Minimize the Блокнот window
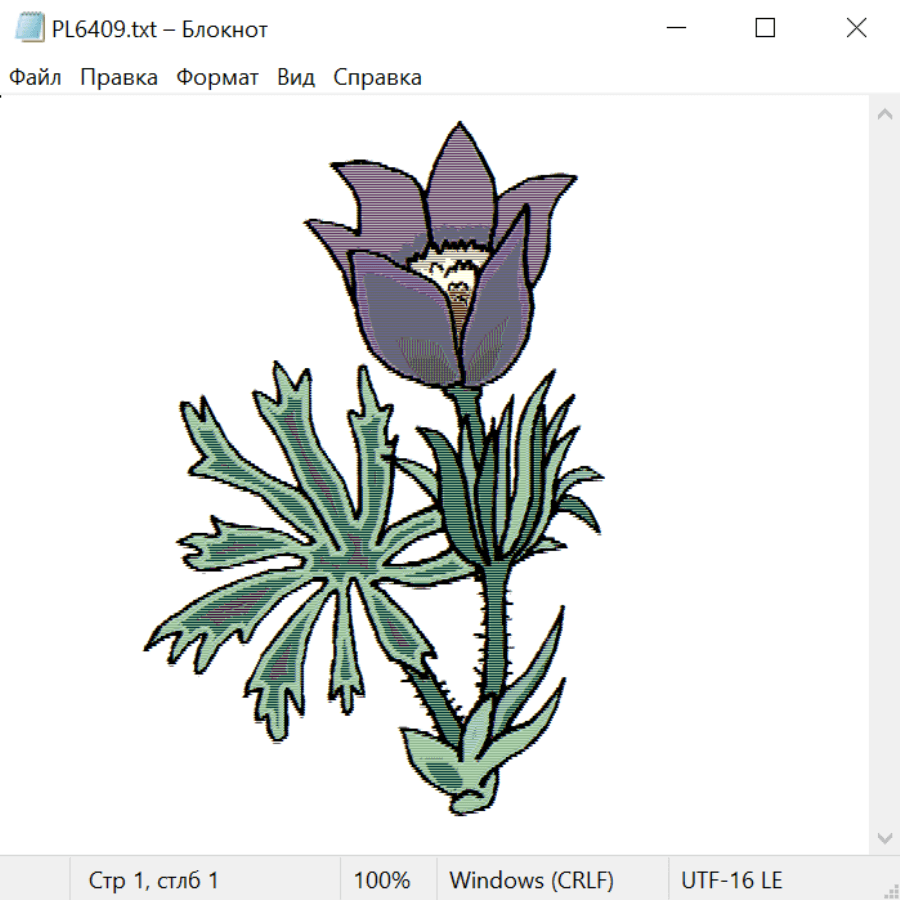The image size is (900, 900). tap(676, 28)
